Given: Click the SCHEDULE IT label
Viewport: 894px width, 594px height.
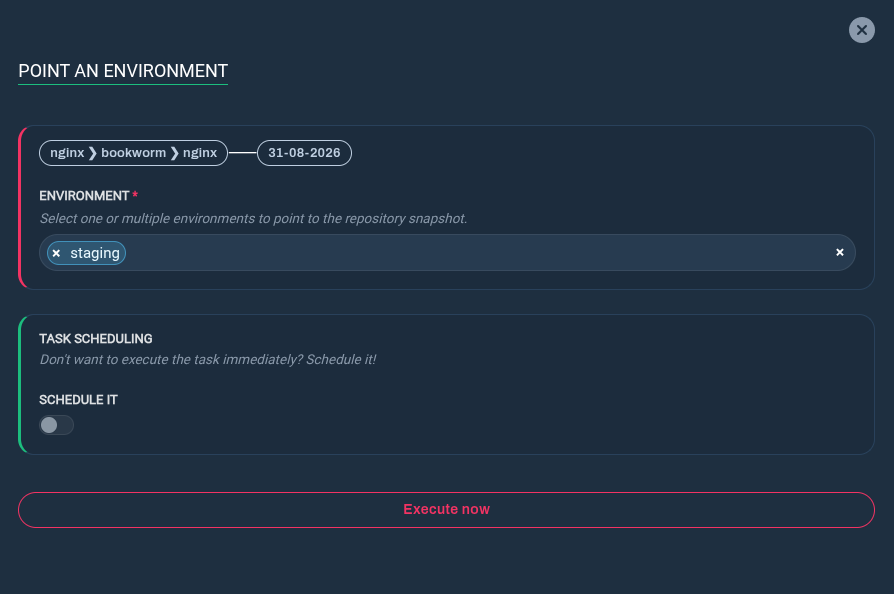Looking at the screenshot, I should pos(78,400).
